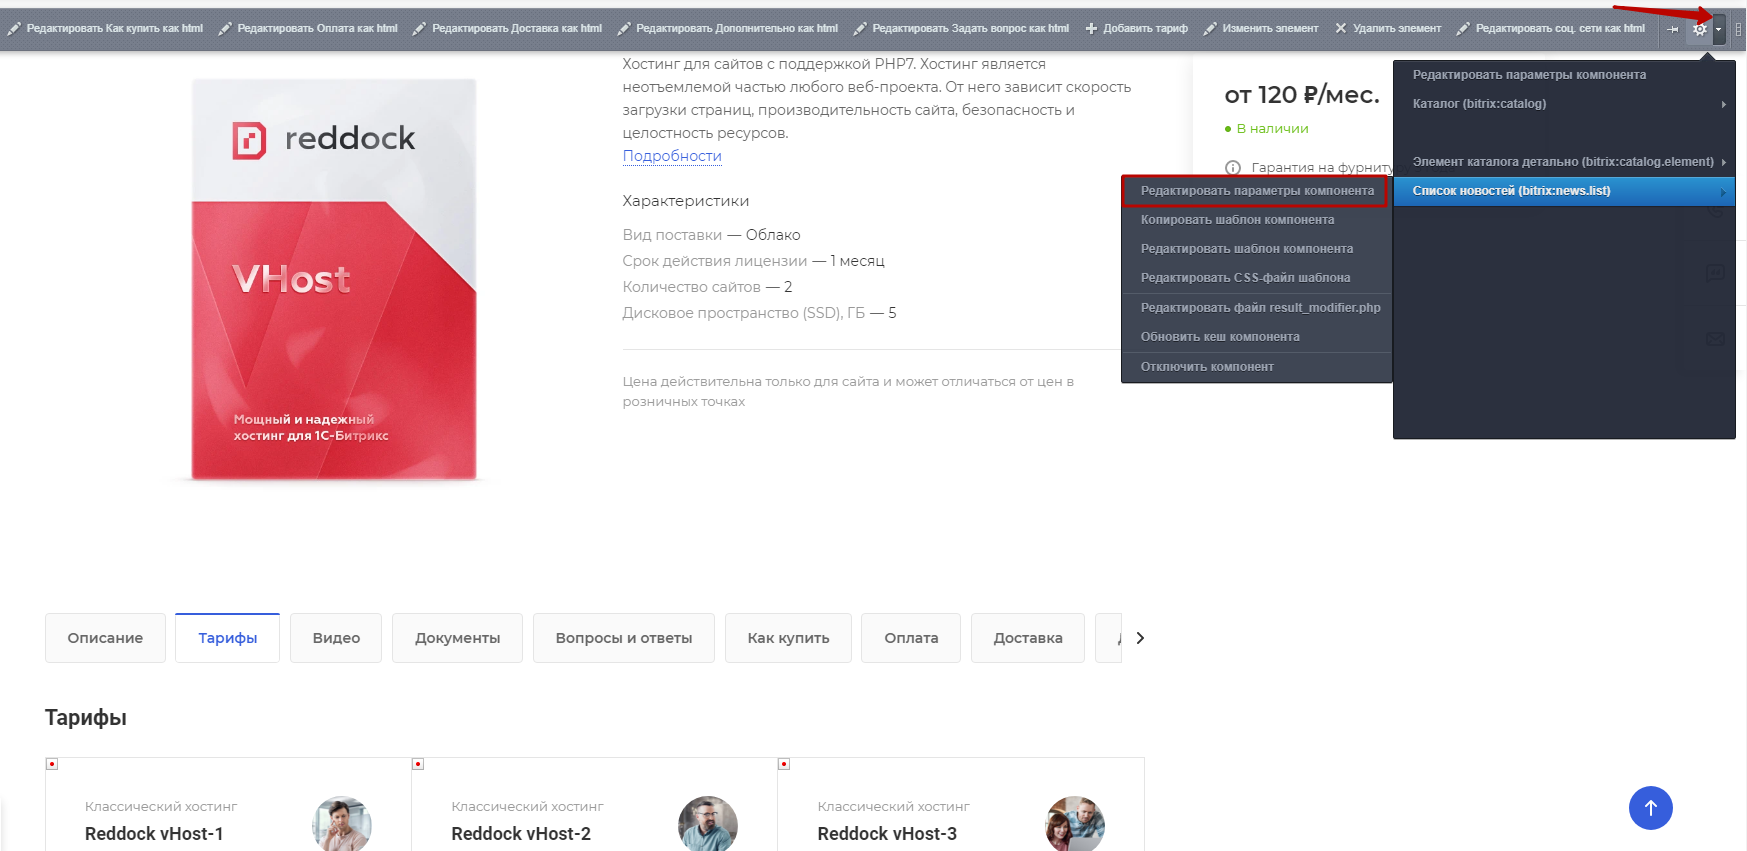Image resolution: width=1747 pixels, height=851 pixels.
Task: Choose submenu 'Редактировать параметры компонента' outlined in red
Action: [1257, 191]
